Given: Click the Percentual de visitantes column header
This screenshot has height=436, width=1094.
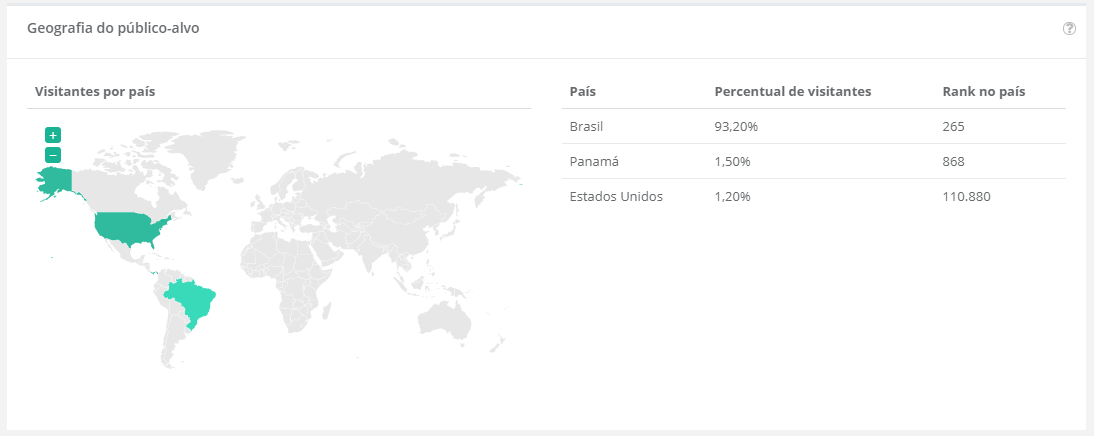Looking at the screenshot, I should click(793, 91).
